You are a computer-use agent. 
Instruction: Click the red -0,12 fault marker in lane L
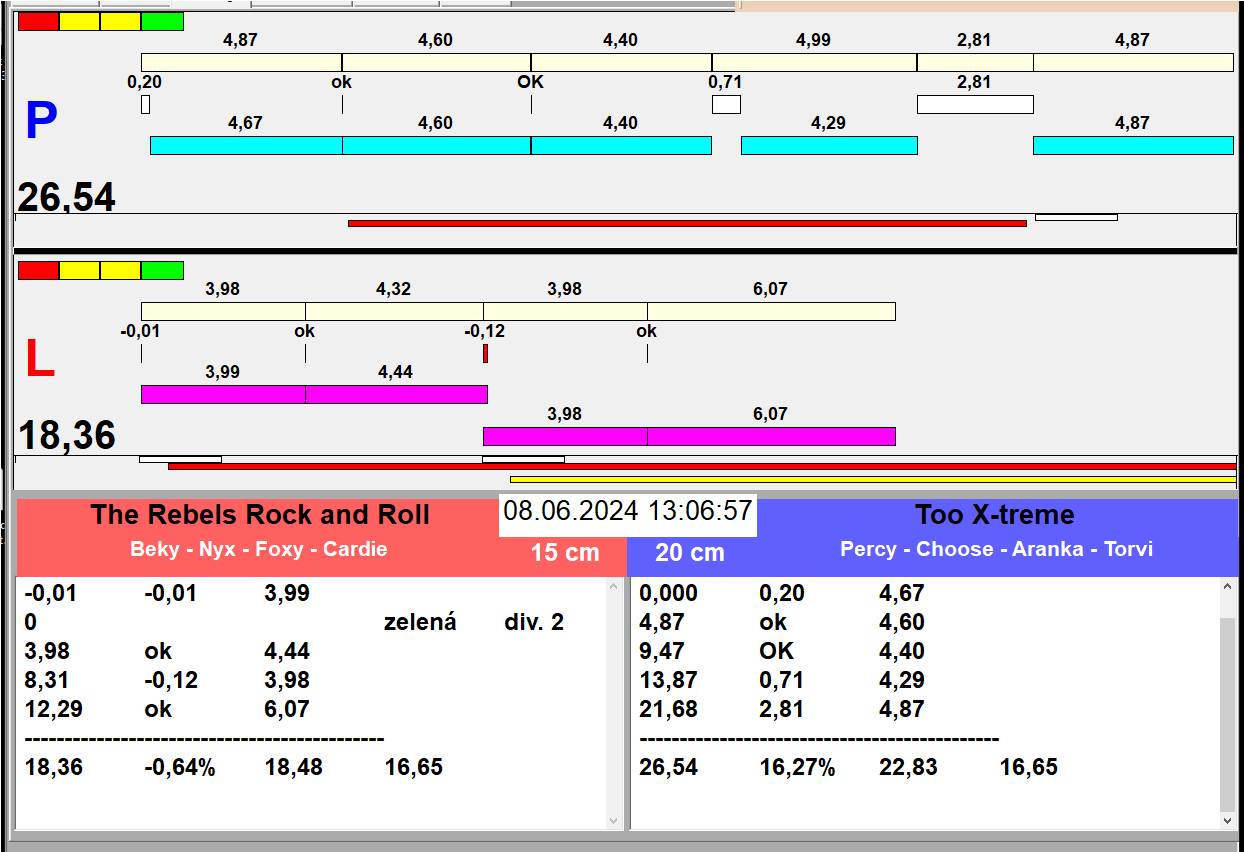pyautogui.click(x=485, y=353)
